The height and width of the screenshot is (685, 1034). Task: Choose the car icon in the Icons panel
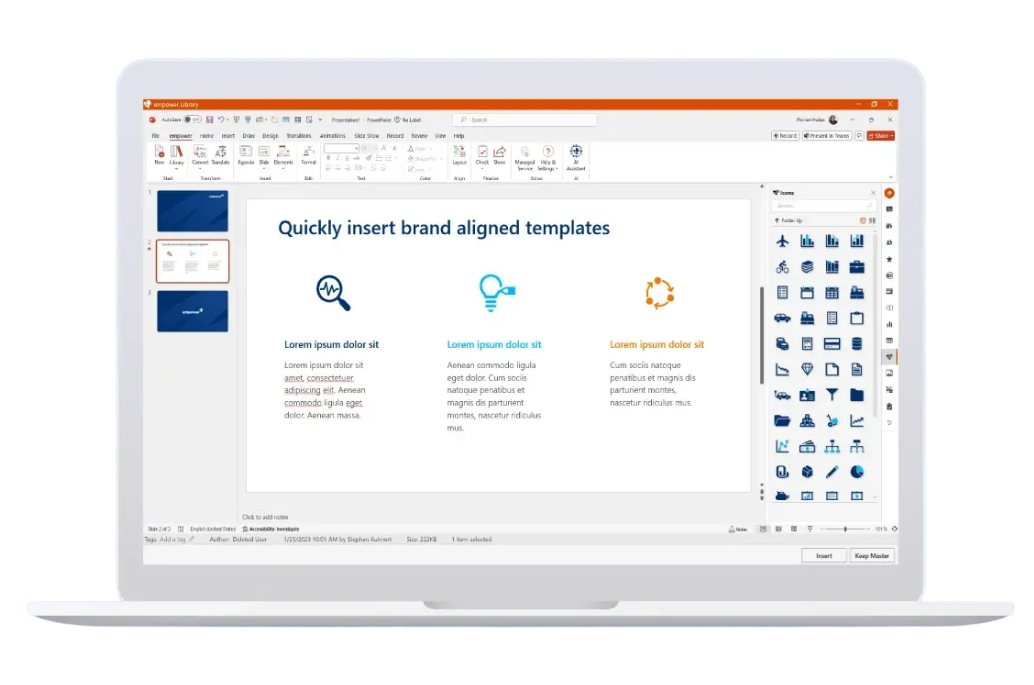tap(782, 318)
